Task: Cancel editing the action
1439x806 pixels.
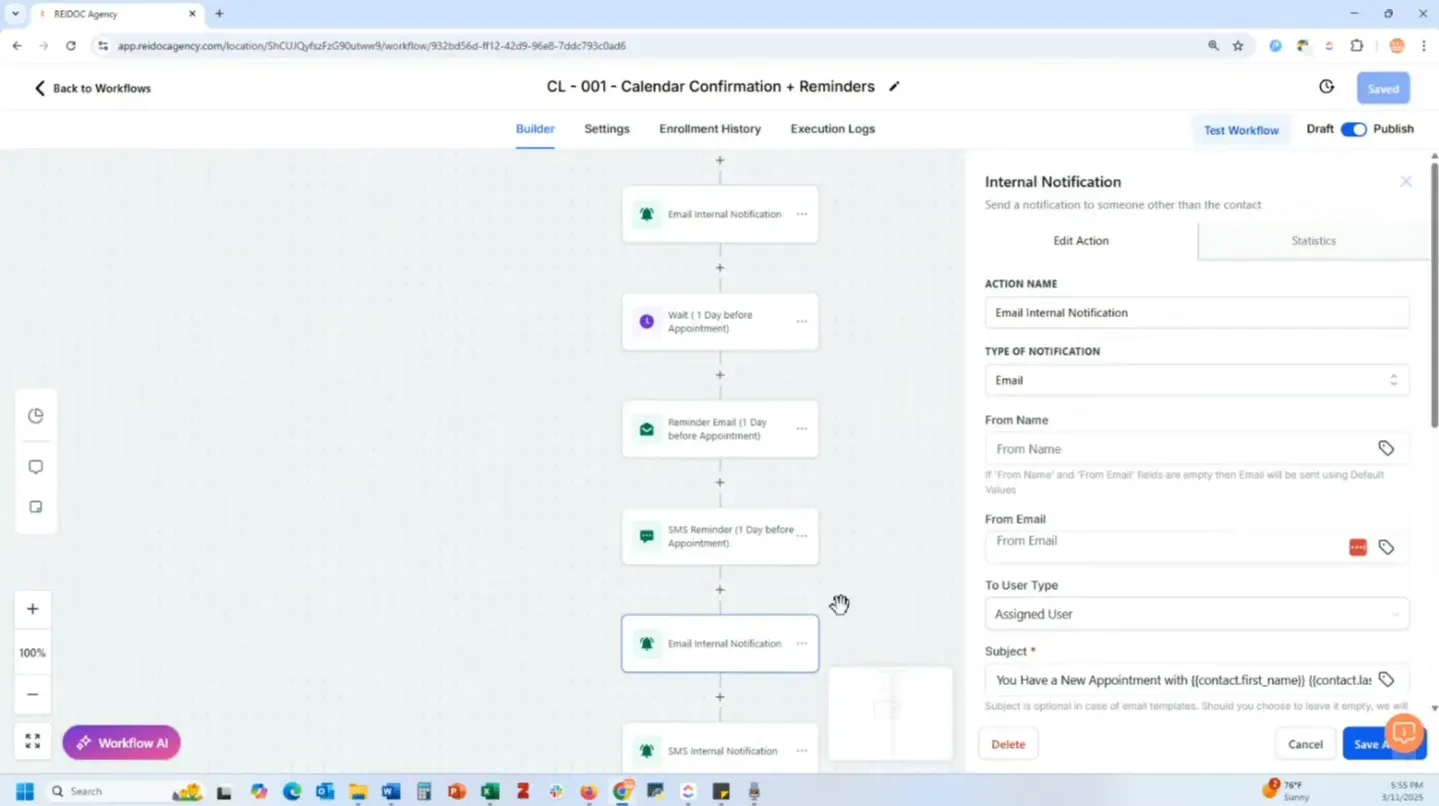Action: 1305,744
